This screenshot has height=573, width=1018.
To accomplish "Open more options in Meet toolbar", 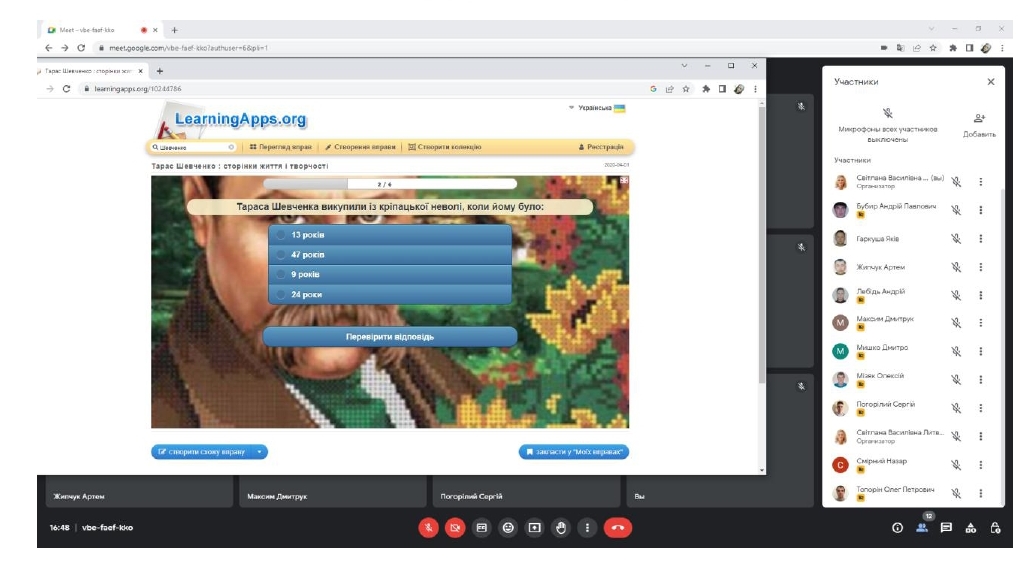I will pyautogui.click(x=587, y=528).
